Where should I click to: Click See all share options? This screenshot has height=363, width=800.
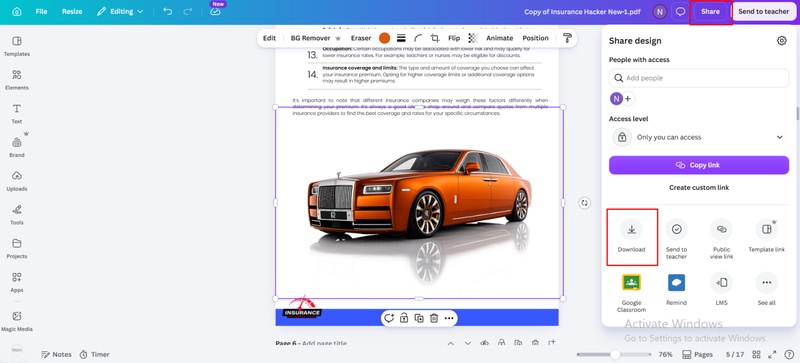click(766, 289)
